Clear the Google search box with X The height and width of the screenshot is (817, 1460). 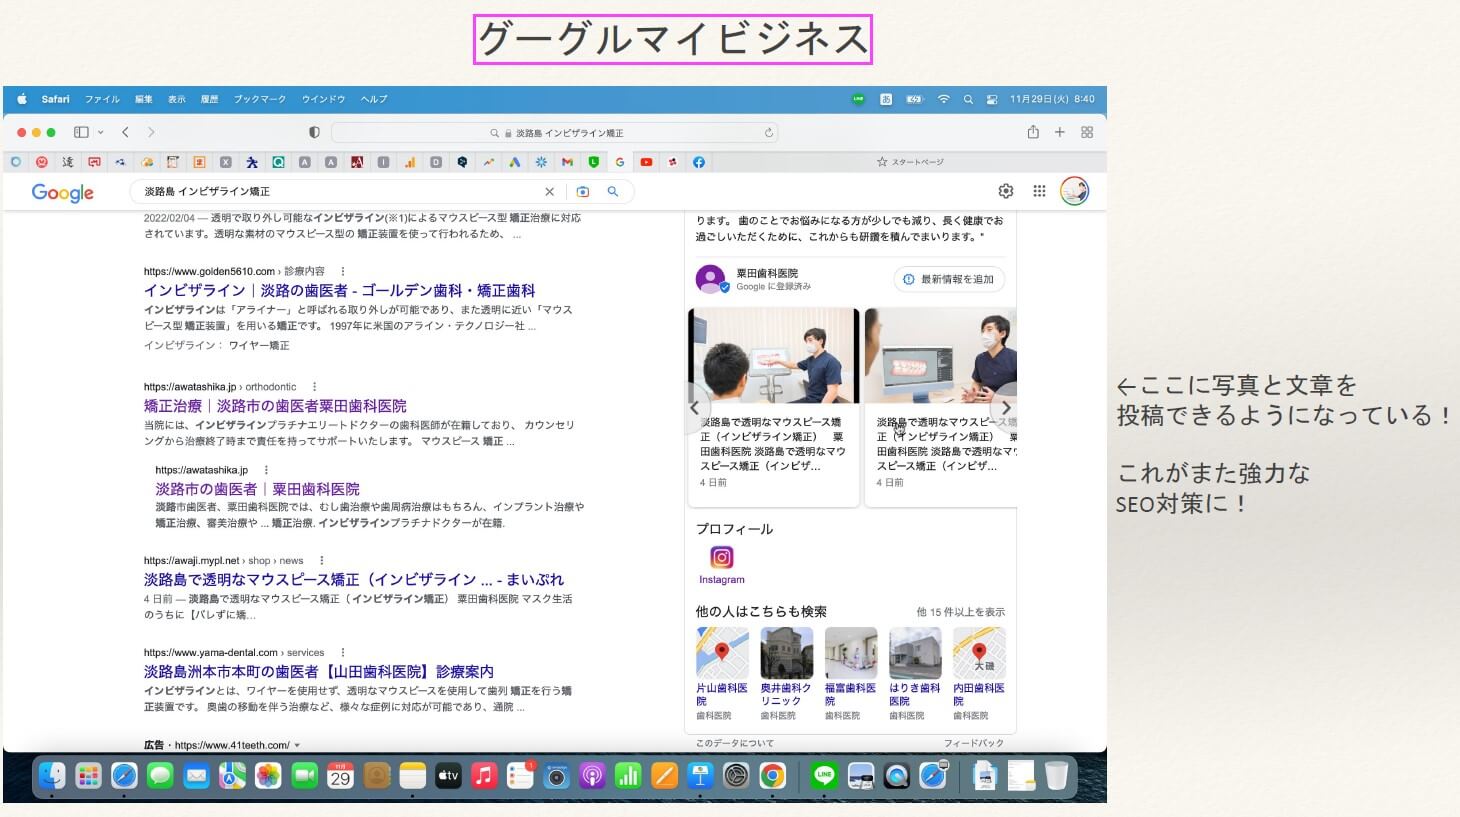(549, 191)
